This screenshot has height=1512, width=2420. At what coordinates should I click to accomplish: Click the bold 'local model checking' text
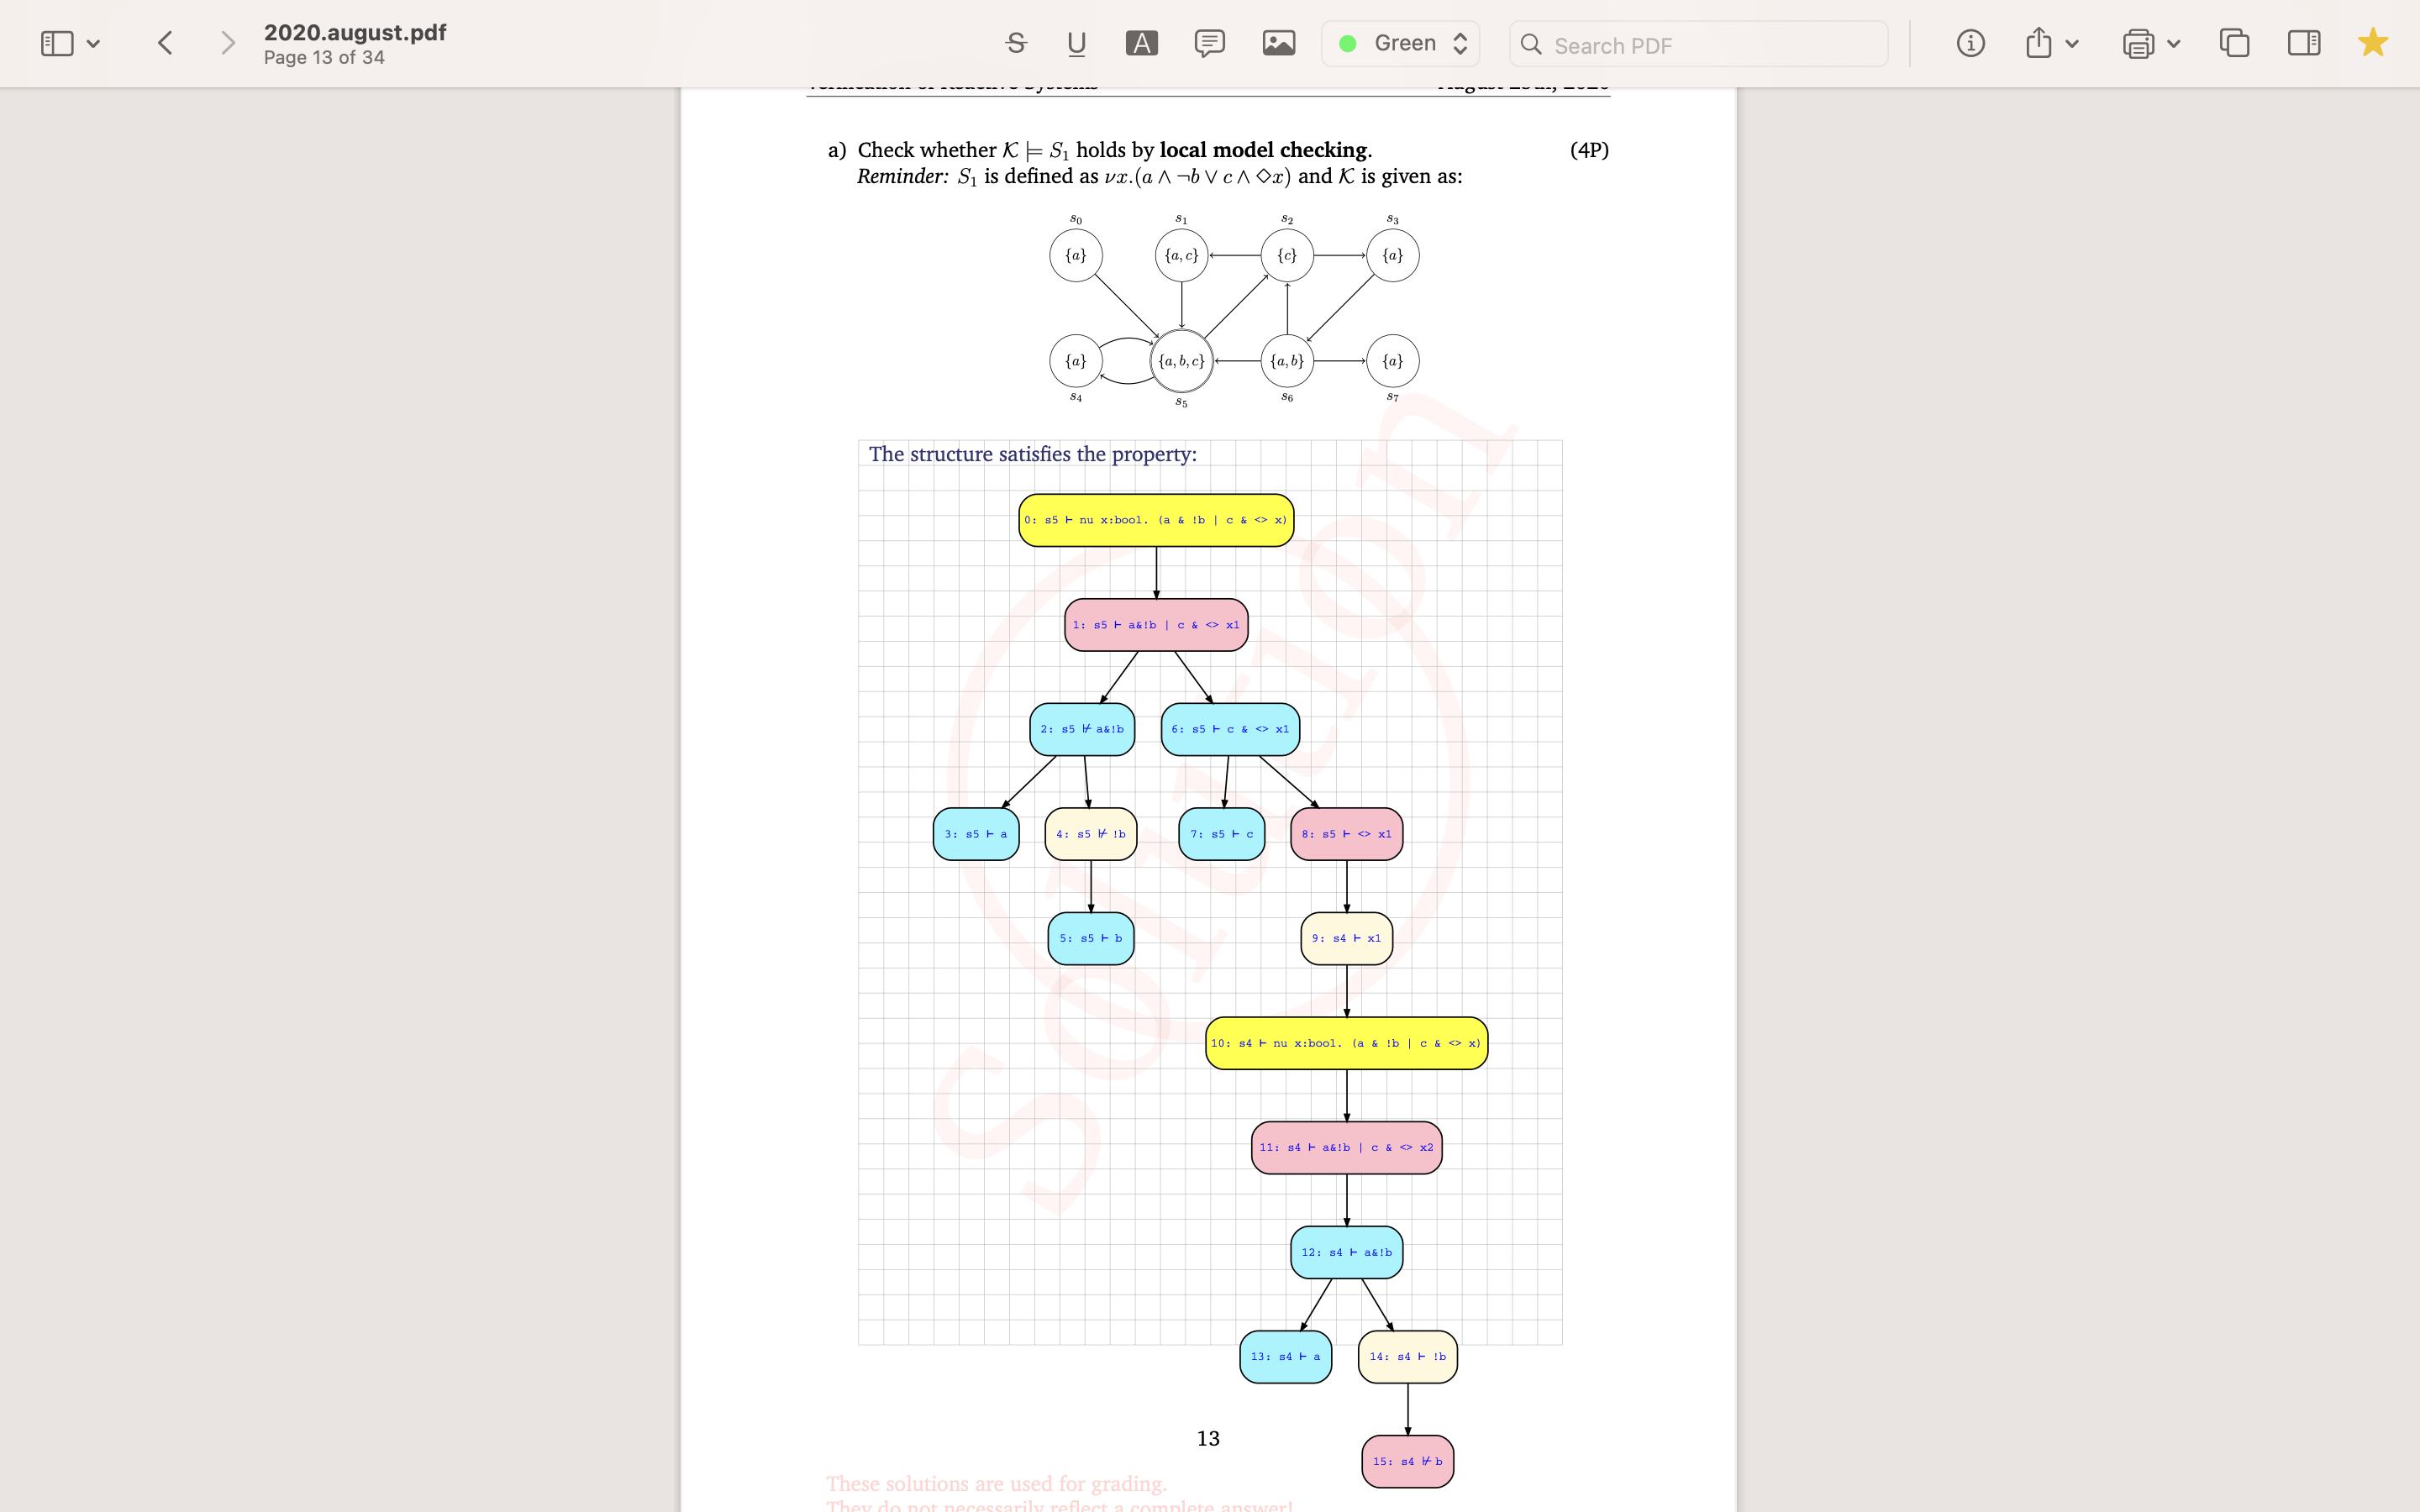(1264, 150)
